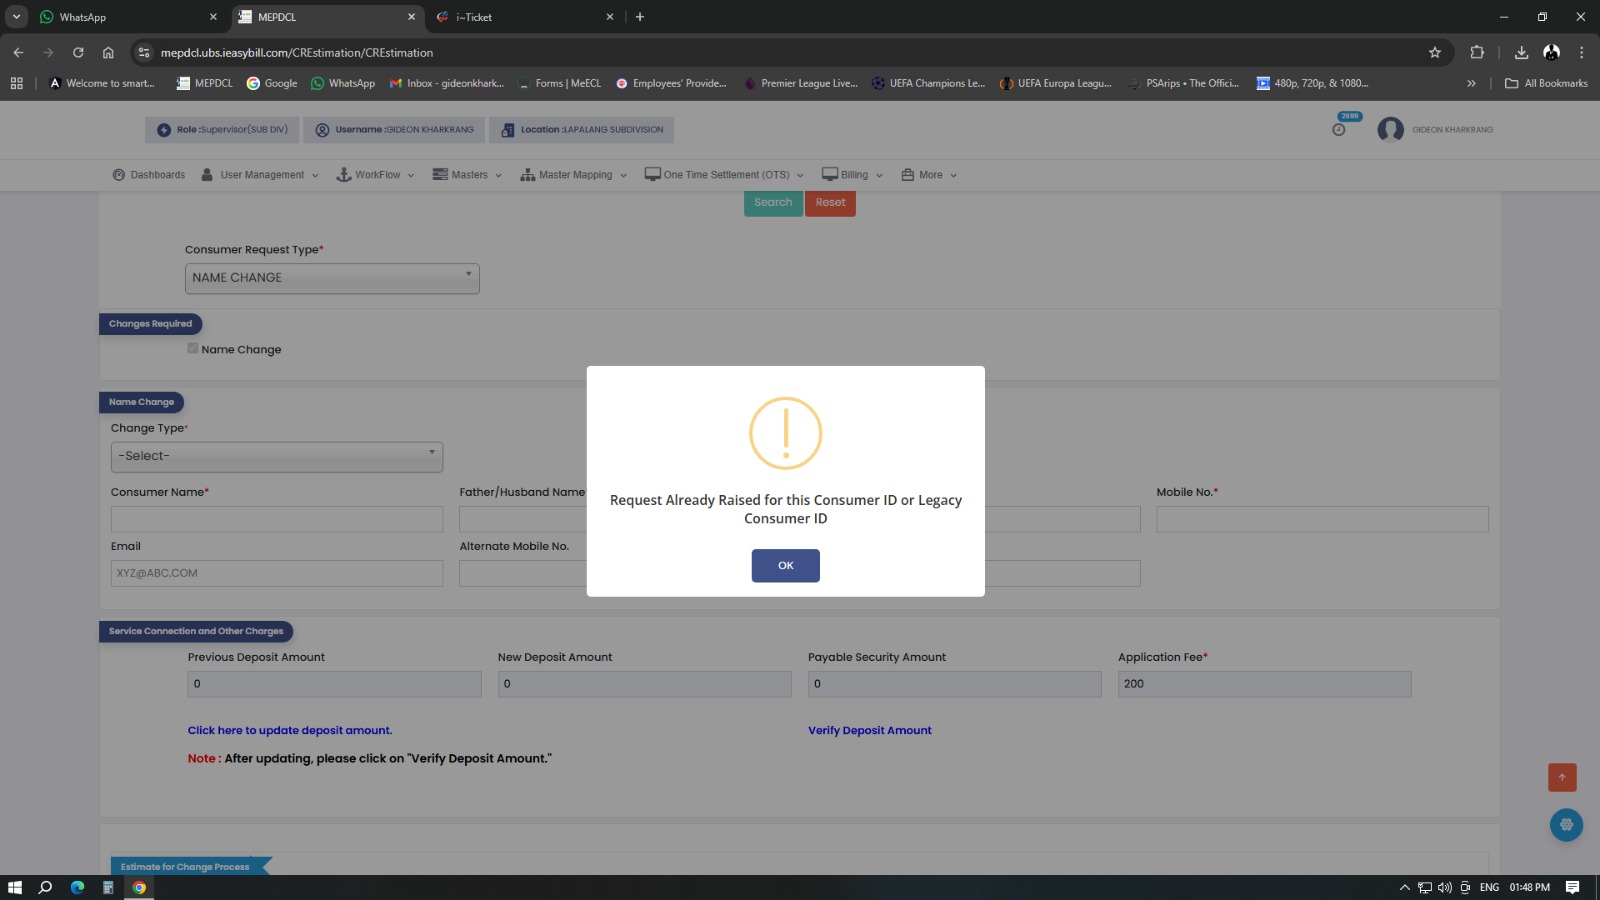Screen dimensions: 1600x900
Task: Click the green Search button
Action: (x=773, y=203)
